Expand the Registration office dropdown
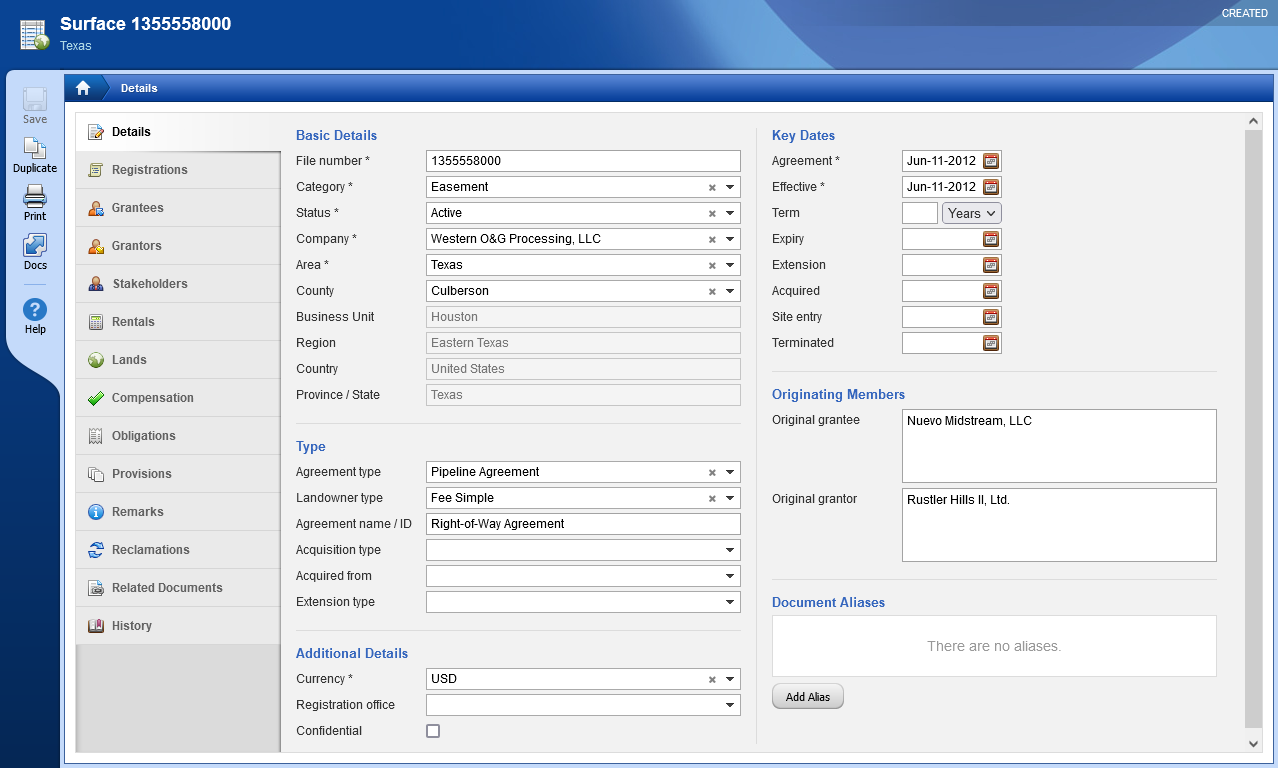Viewport: 1278px width, 768px height. tap(731, 704)
